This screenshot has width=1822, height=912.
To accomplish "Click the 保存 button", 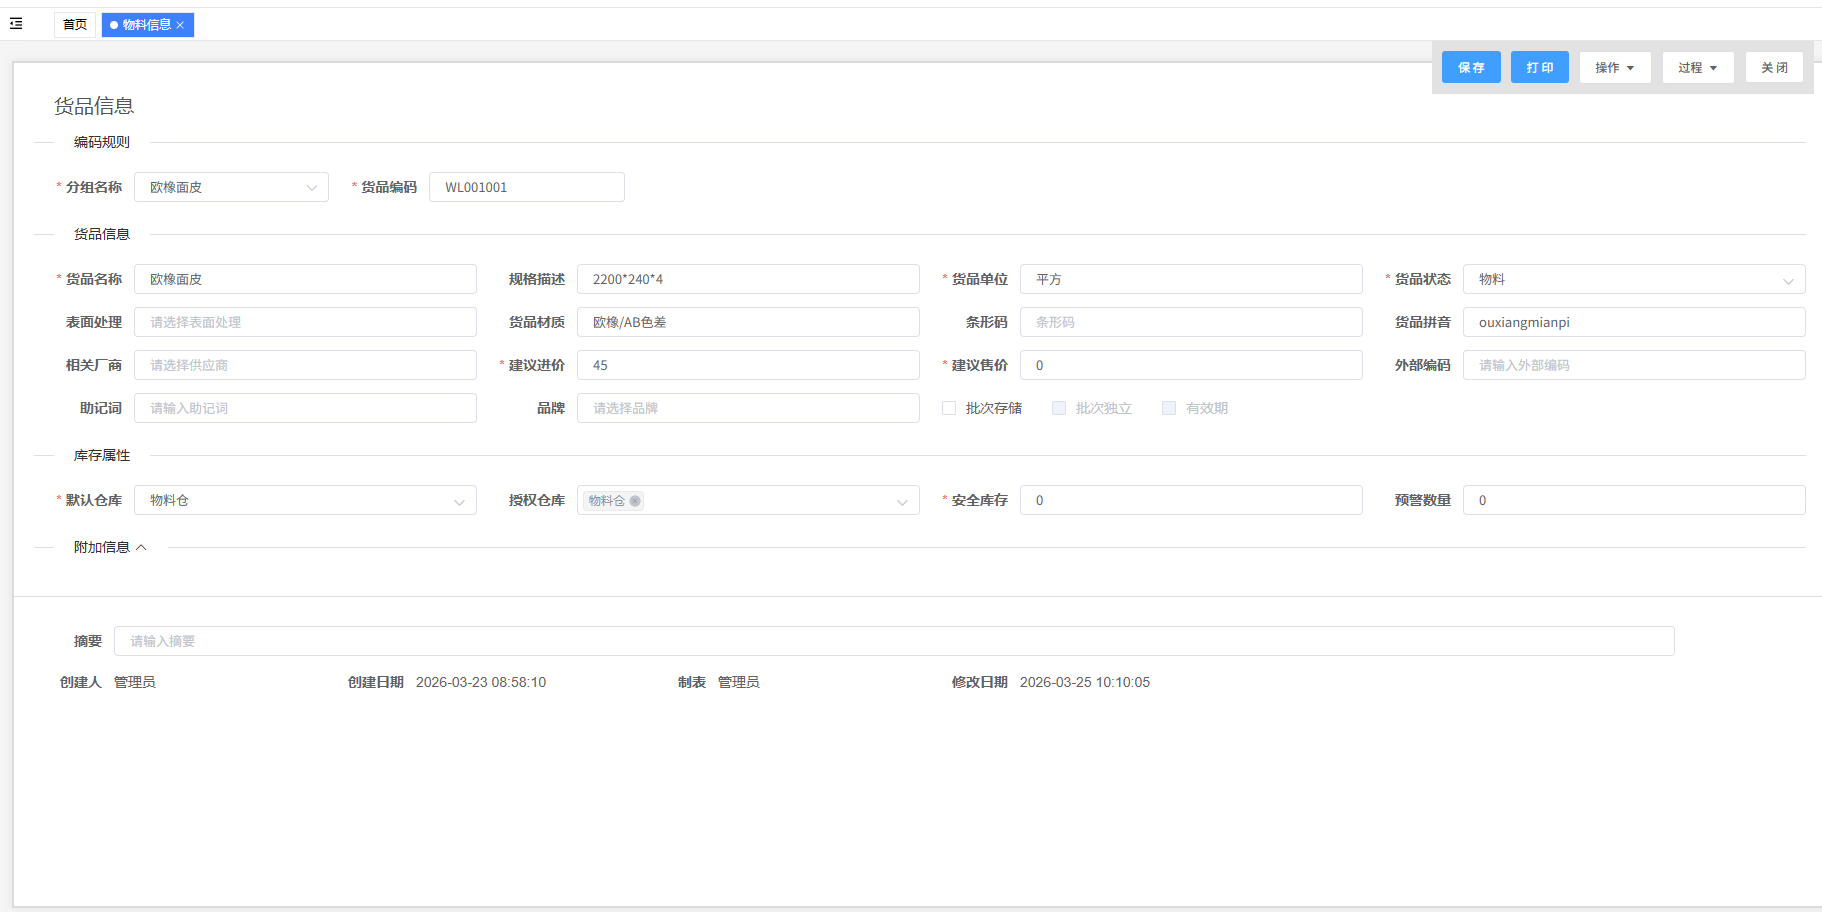I will pyautogui.click(x=1471, y=68).
